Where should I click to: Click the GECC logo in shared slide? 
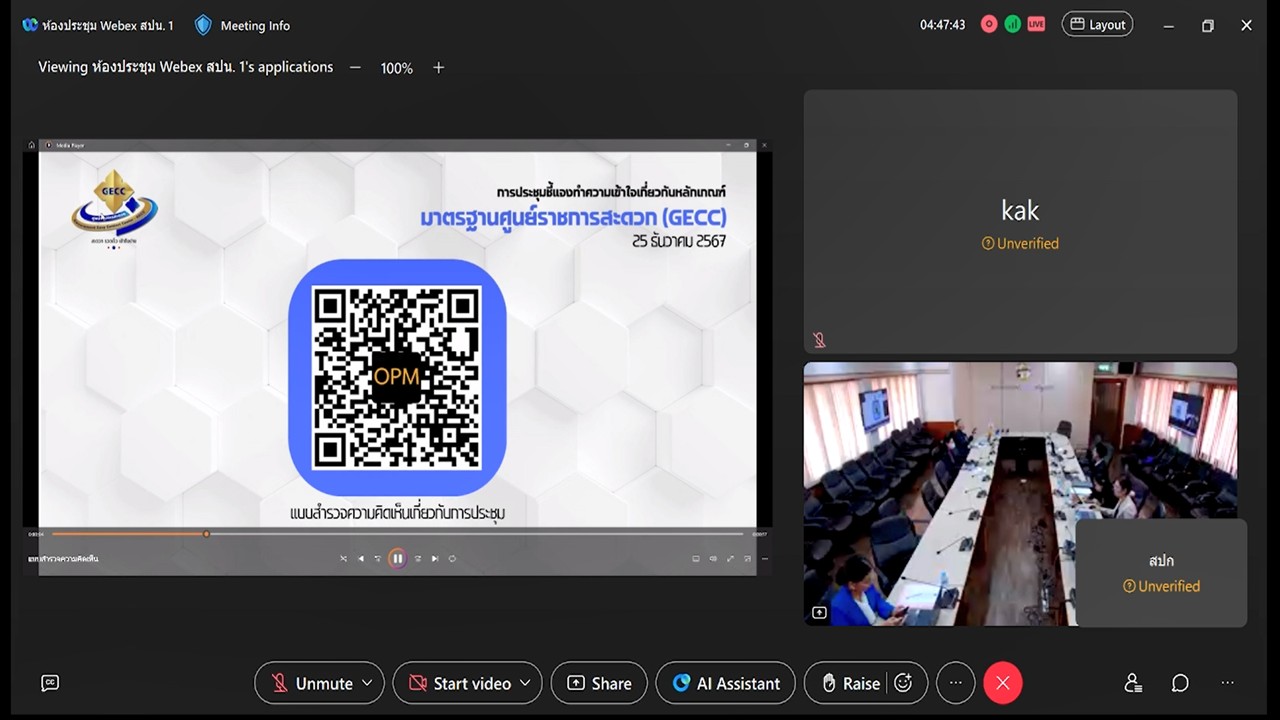coord(114,208)
